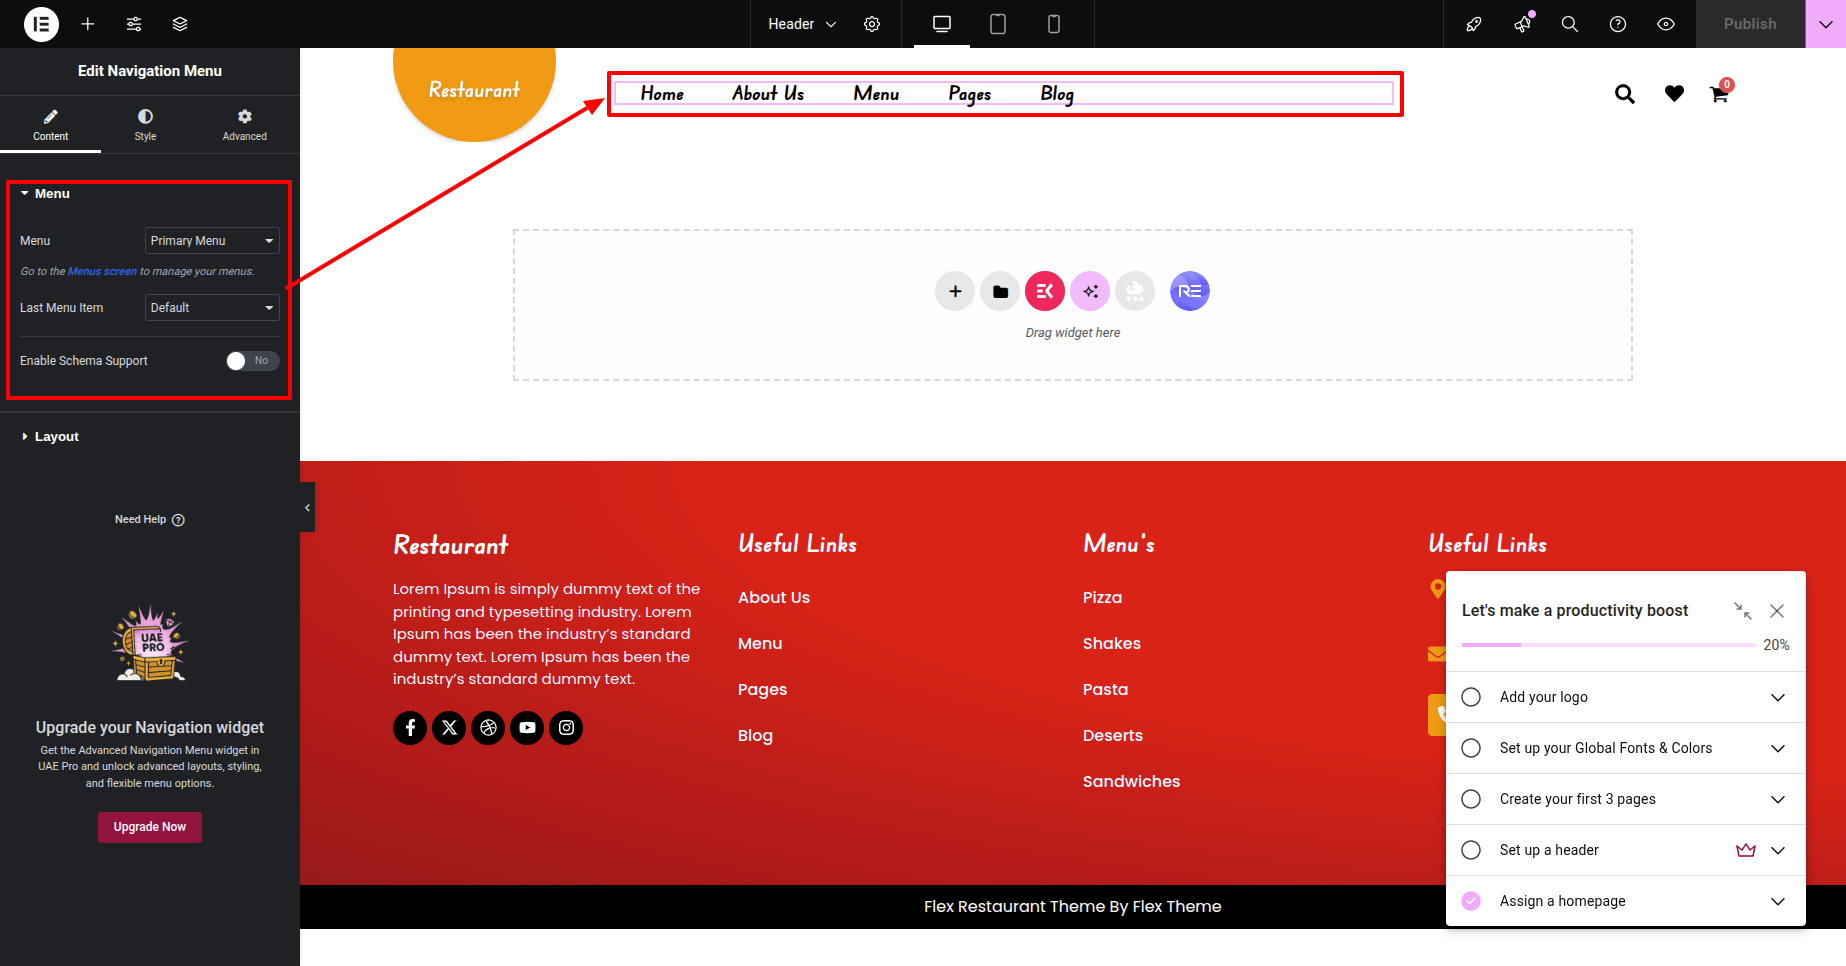
Task: Switch to tablet responsive view
Action: point(997,24)
